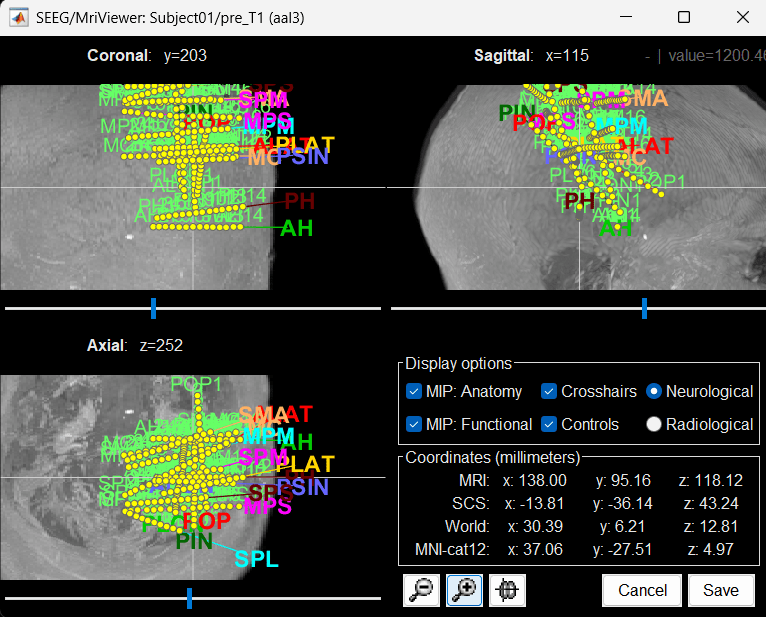Toggle the Controls checkbox

click(x=550, y=424)
